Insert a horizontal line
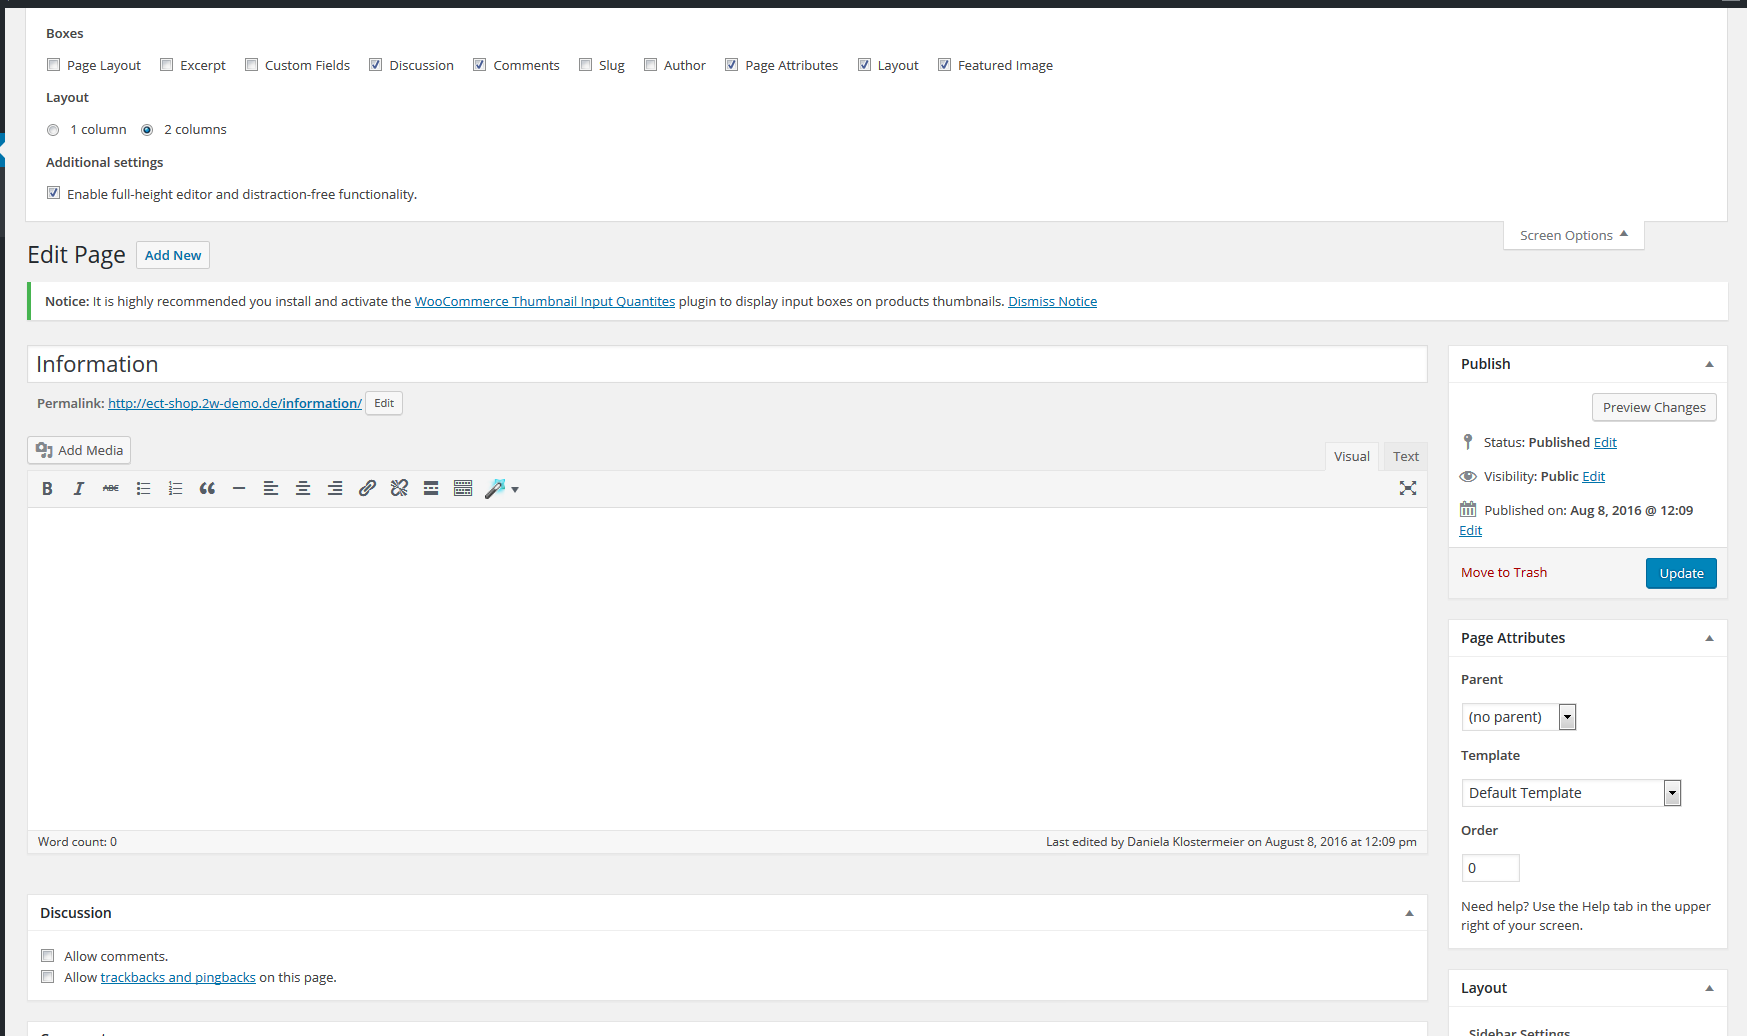The height and width of the screenshot is (1036, 1747). pos(239,489)
